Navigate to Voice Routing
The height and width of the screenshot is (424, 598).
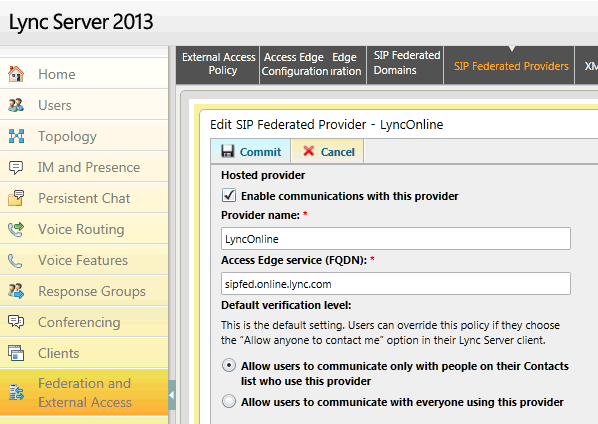[84, 229]
